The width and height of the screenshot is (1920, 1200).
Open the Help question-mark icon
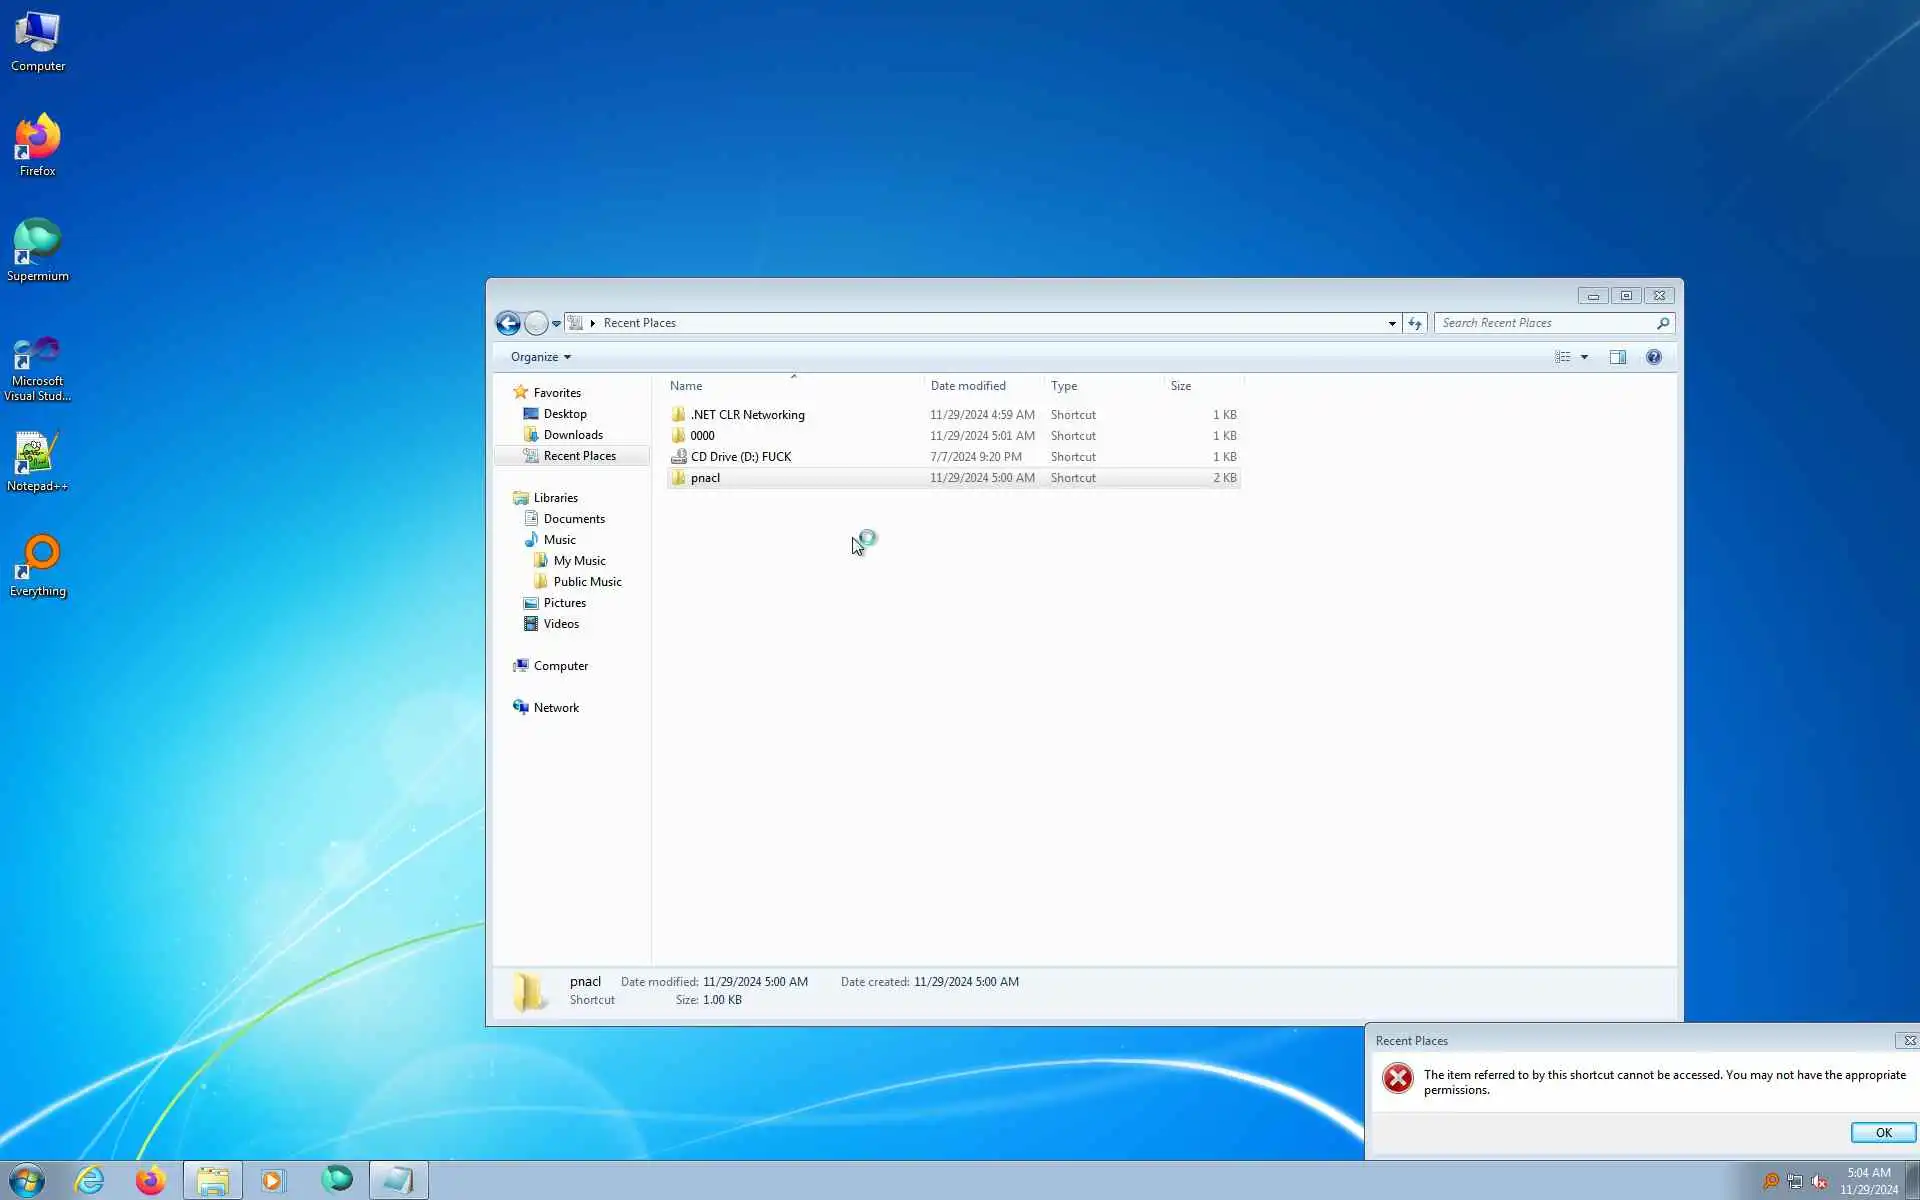point(1653,357)
